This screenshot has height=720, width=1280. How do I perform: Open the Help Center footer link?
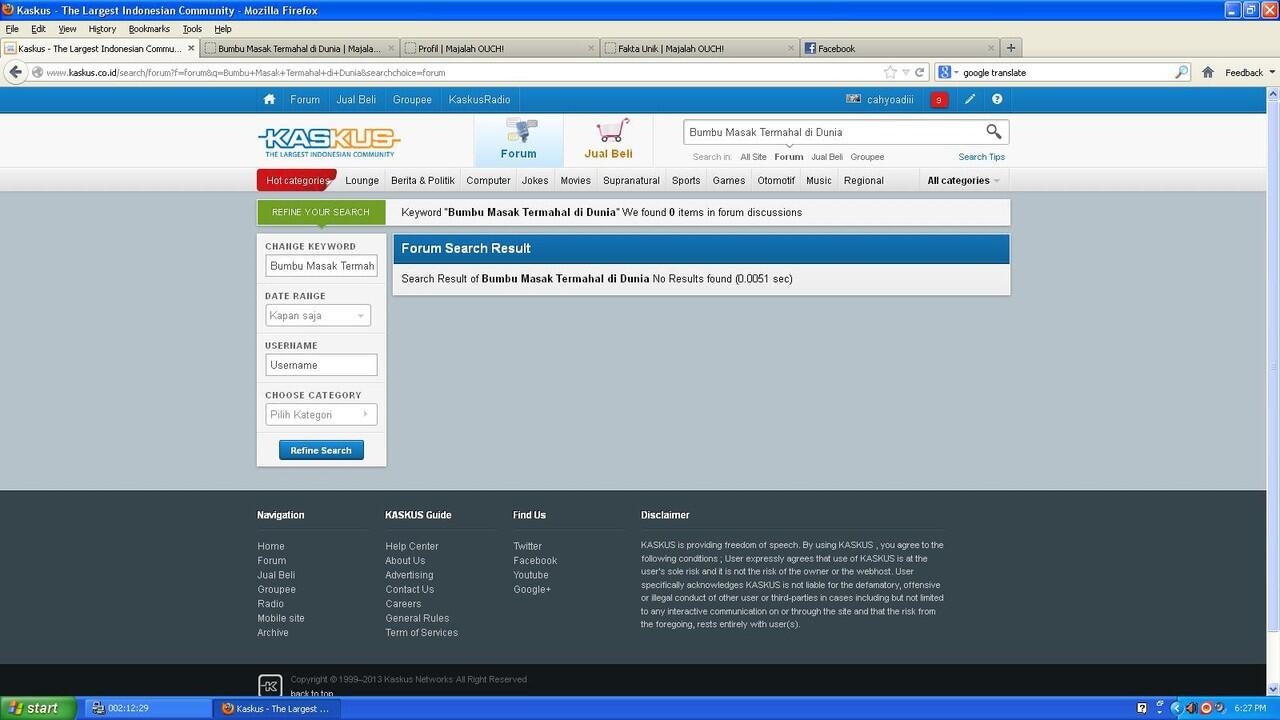tap(412, 546)
